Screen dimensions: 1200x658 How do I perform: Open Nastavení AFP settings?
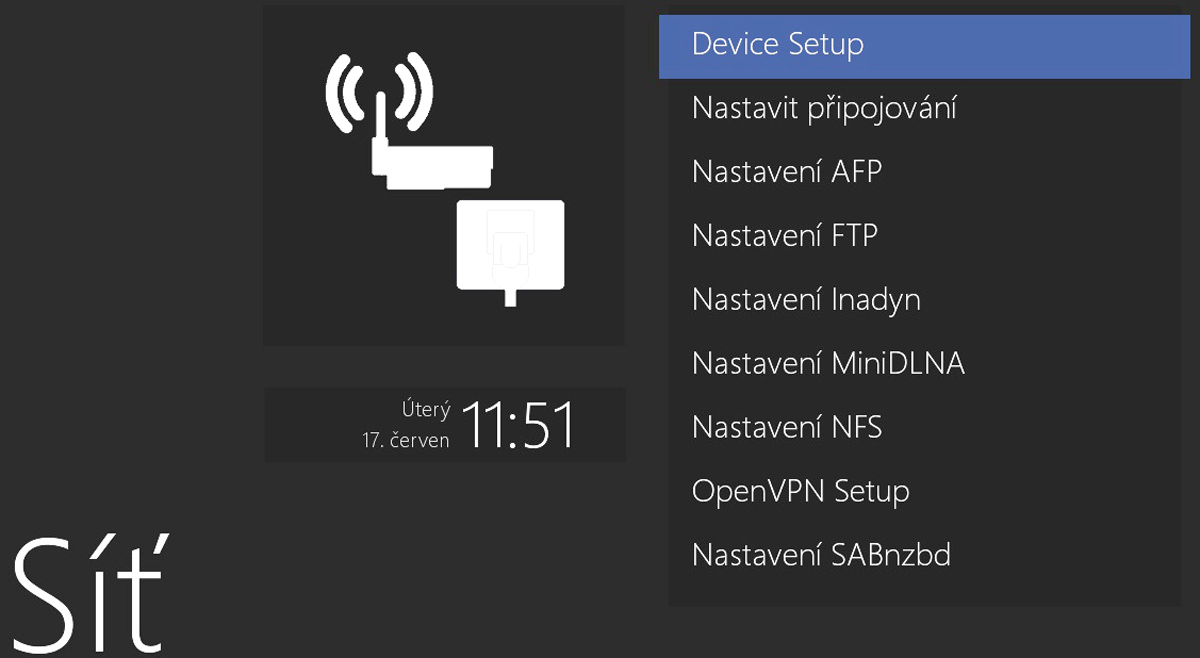click(787, 172)
